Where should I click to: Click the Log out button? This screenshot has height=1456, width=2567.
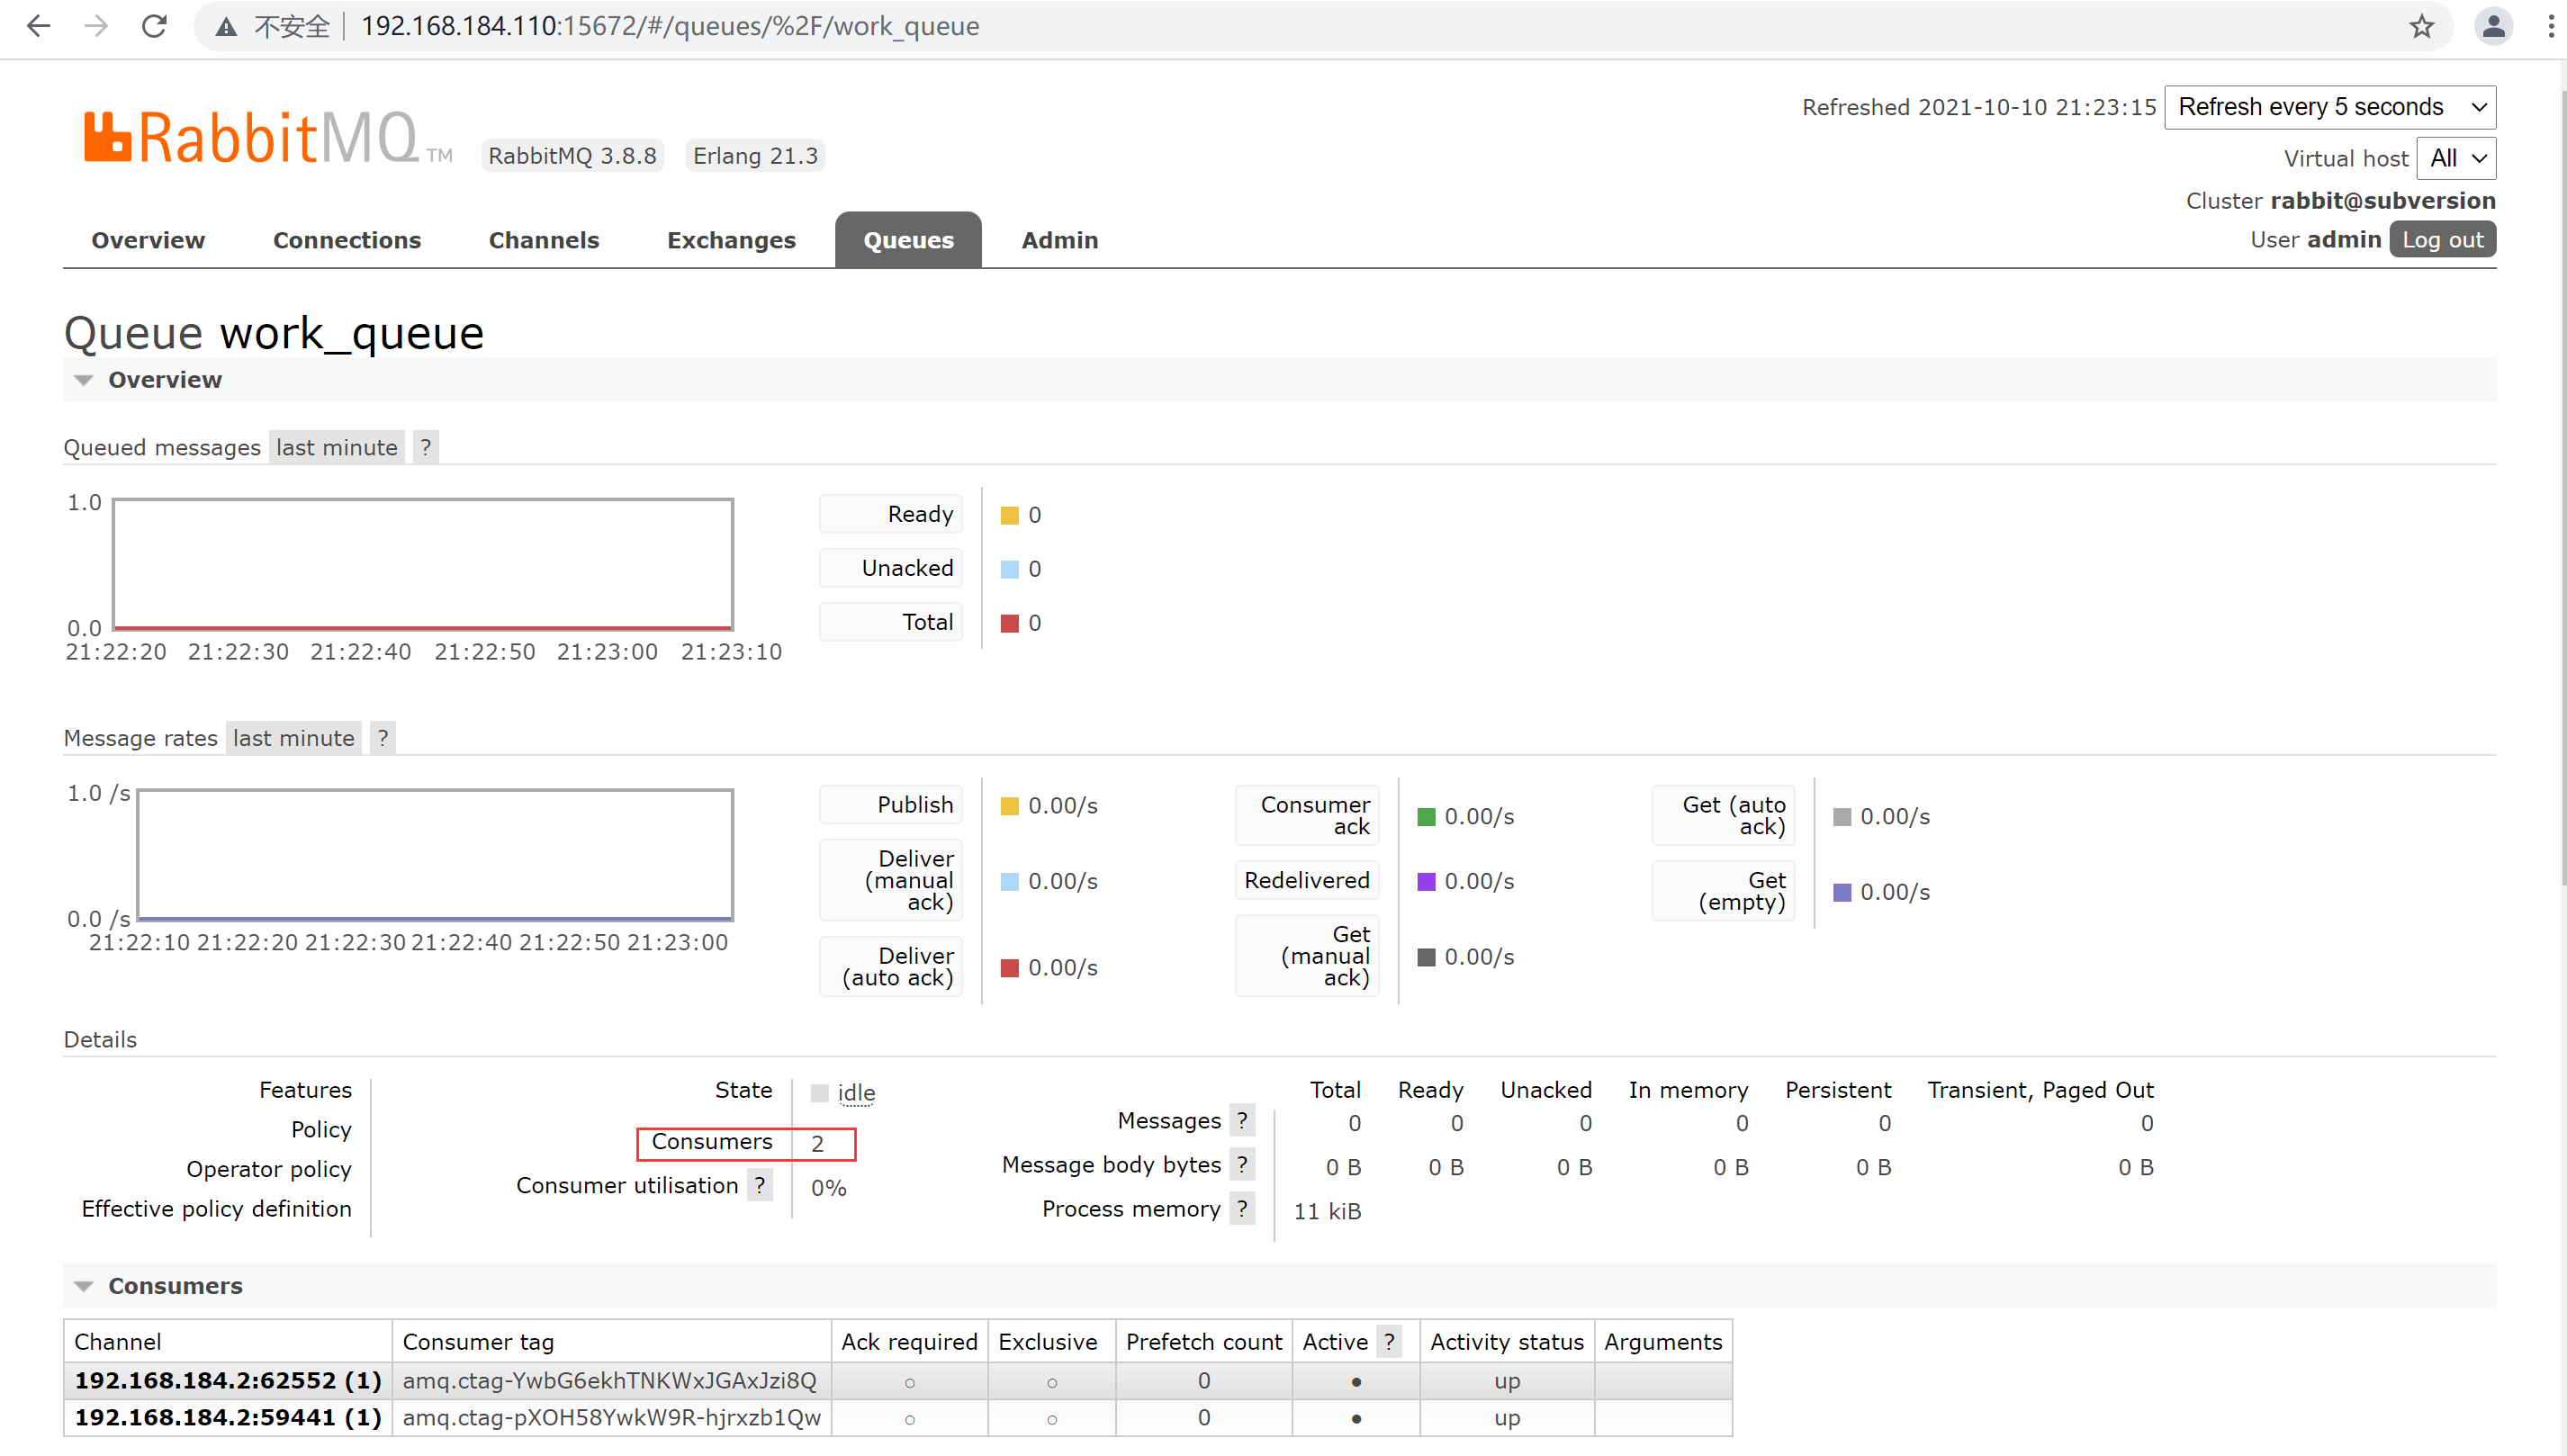coord(2442,240)
